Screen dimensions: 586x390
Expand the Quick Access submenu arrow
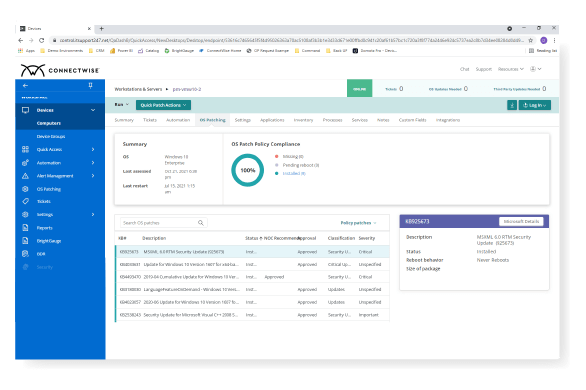point(93,149)
